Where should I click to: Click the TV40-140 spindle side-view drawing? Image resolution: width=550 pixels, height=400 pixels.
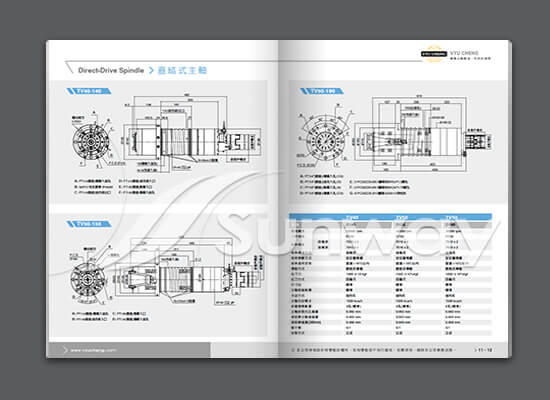(x=191, y=137)
